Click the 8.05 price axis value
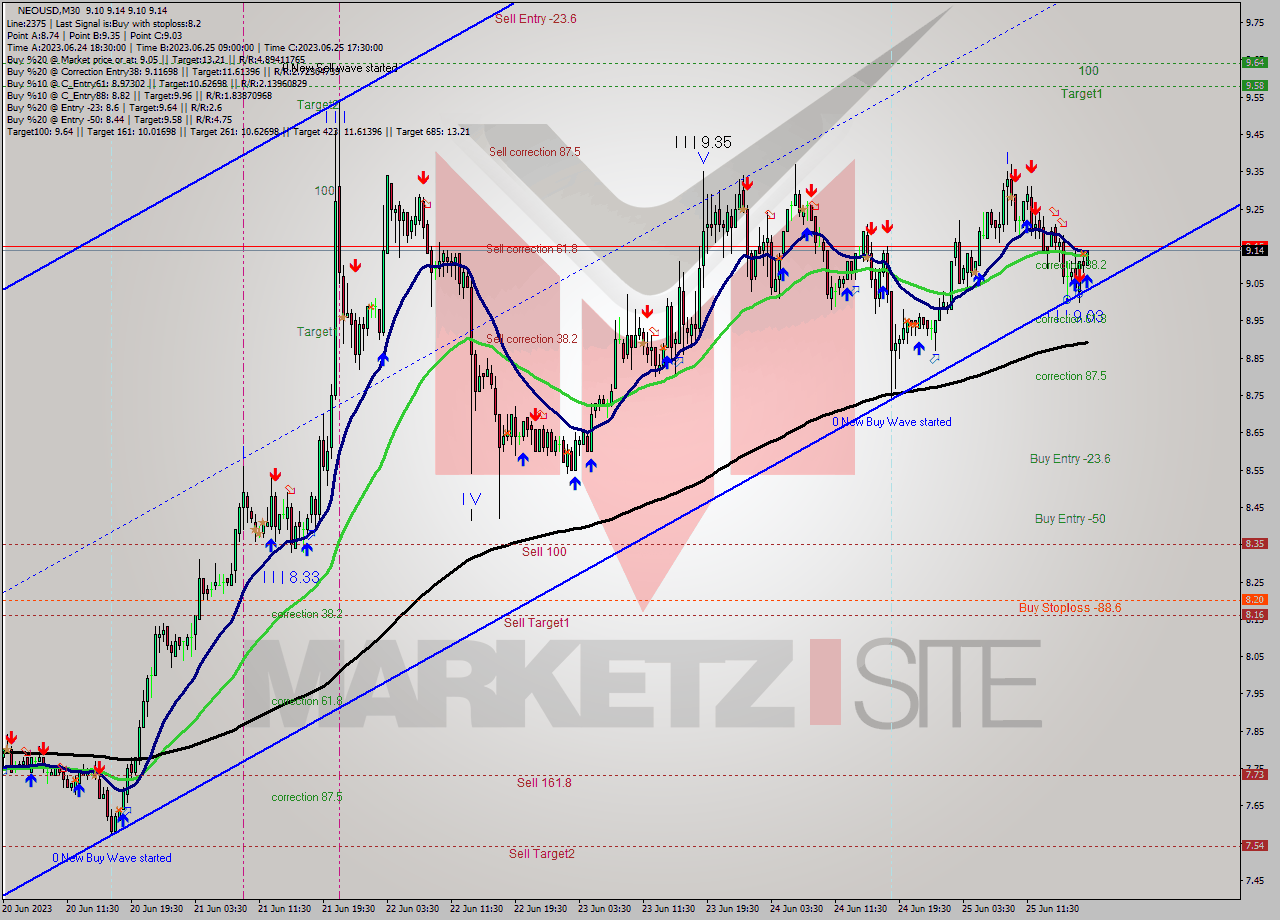 pos(1254,656)
